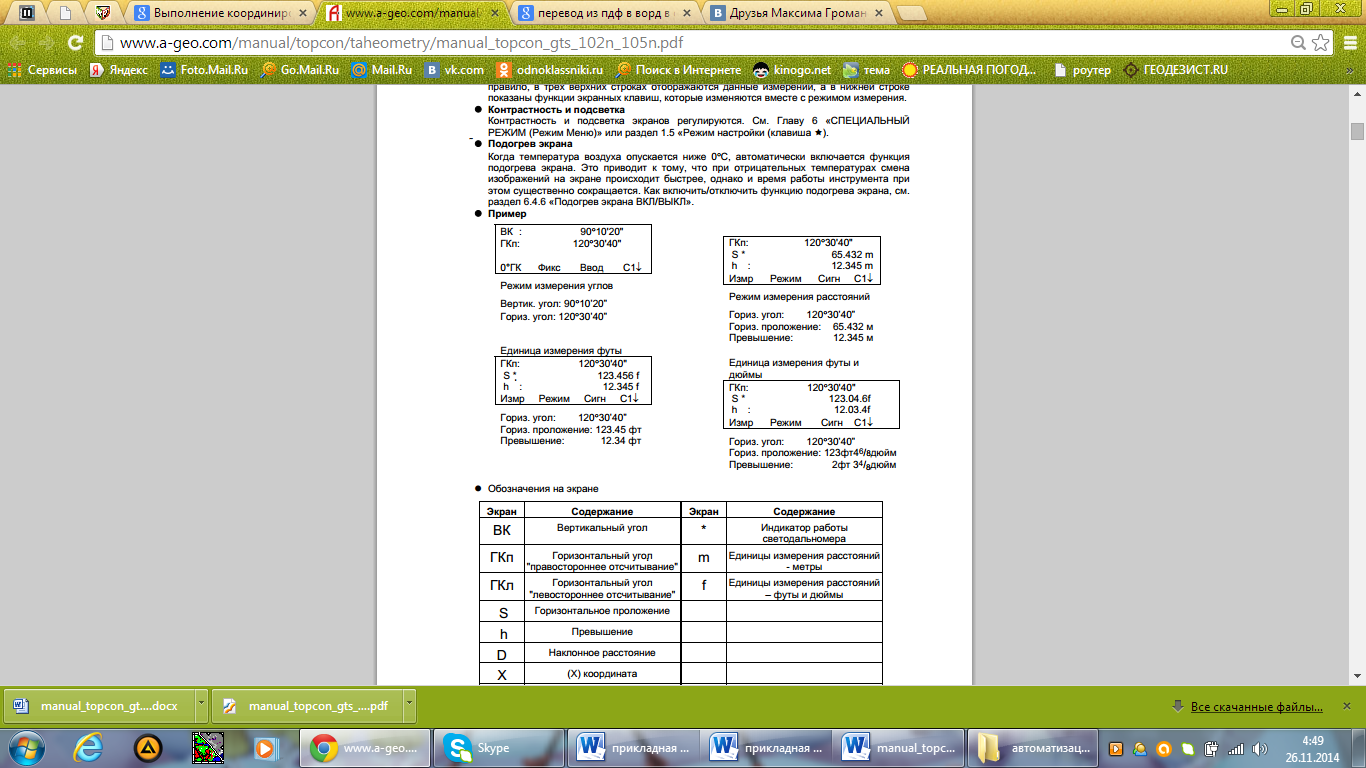Image resolution: width=1366 pixels, height=768 pixels.
Task: Open the kinogo.net bookmark
Action: pyautogui.click(x=792, y=70)
